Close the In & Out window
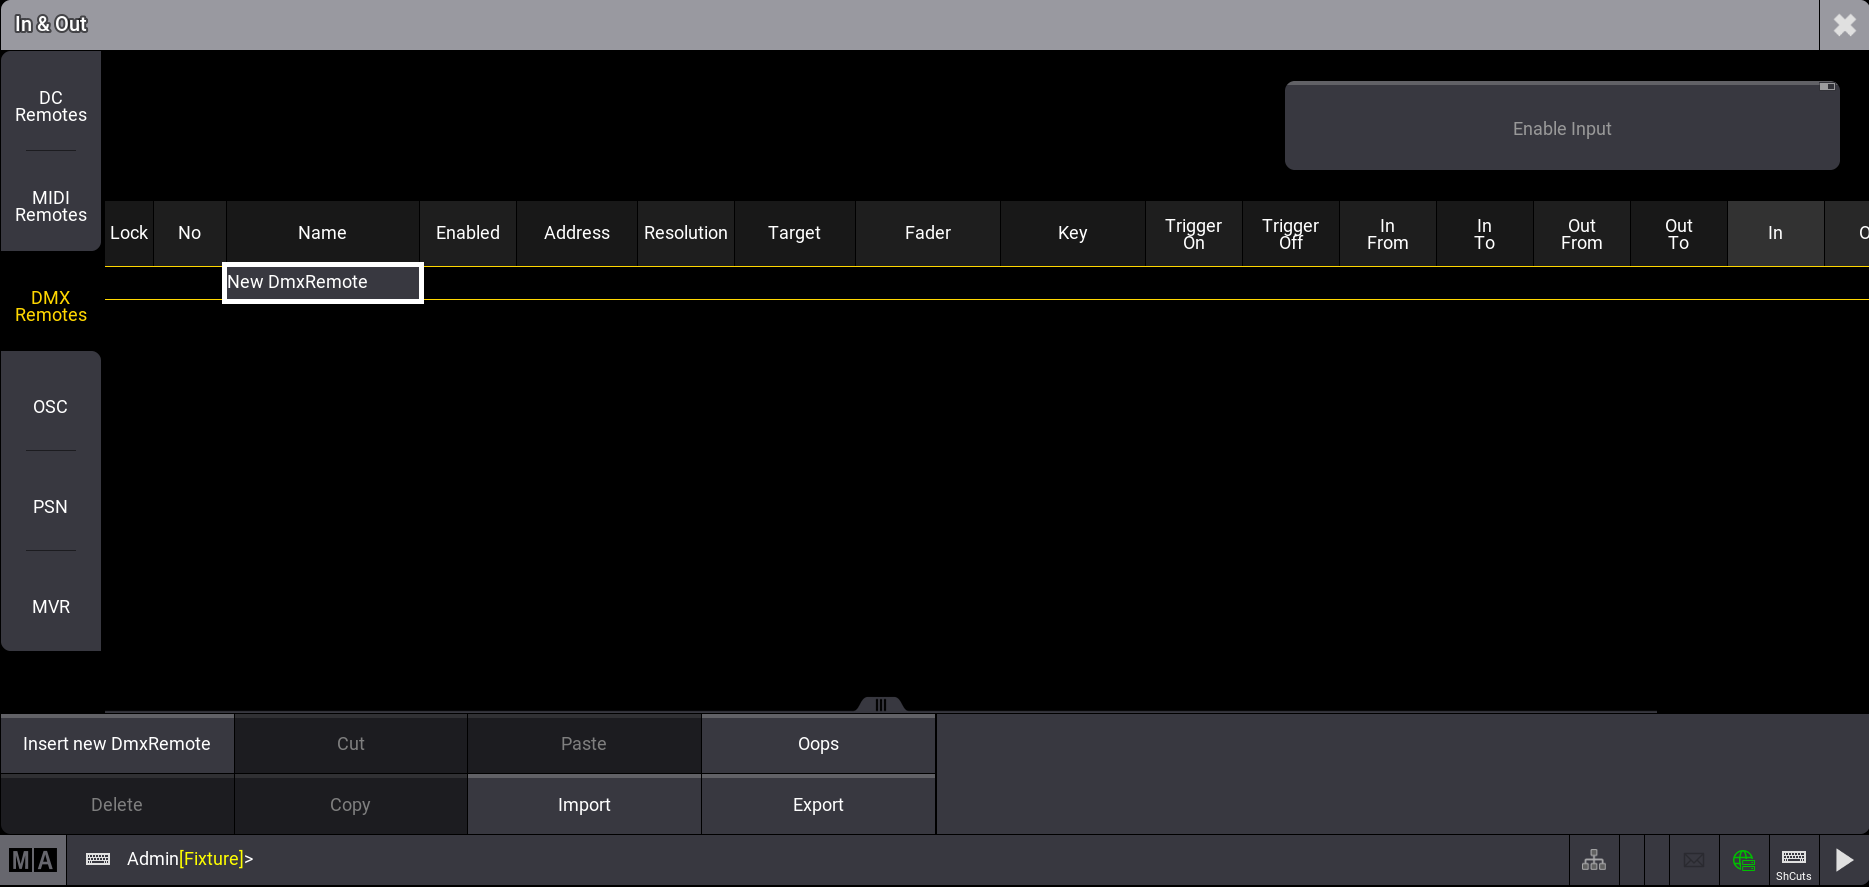 click(1844, 25)
